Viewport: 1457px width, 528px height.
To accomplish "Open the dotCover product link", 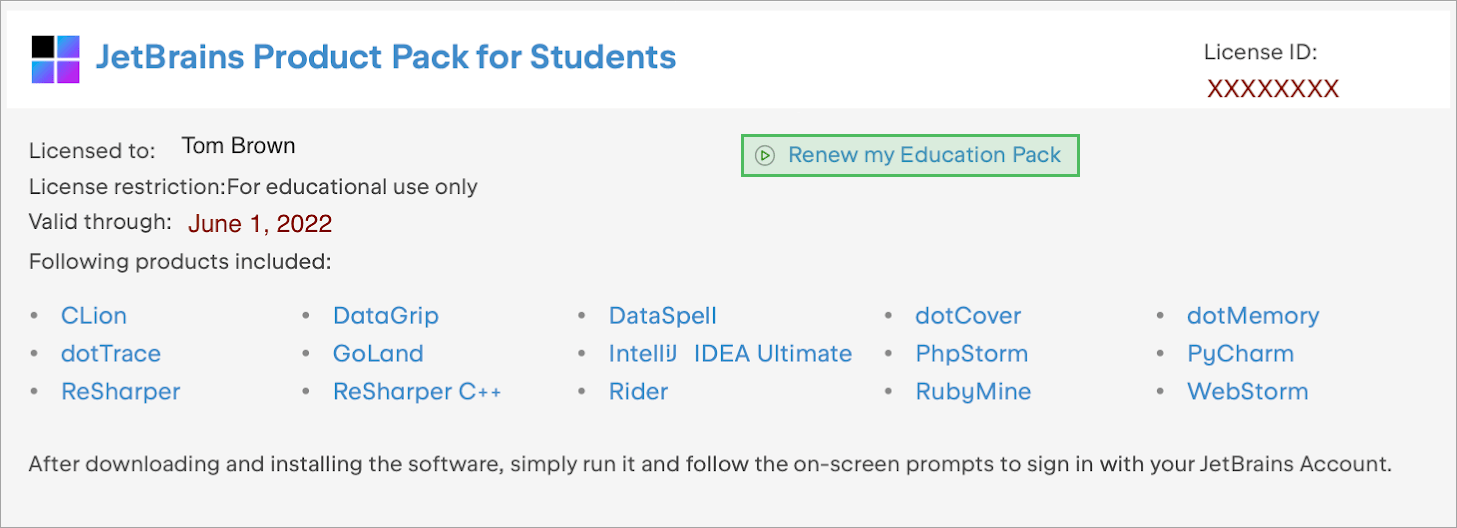I will pyautogui.click(x=967, y=316).
